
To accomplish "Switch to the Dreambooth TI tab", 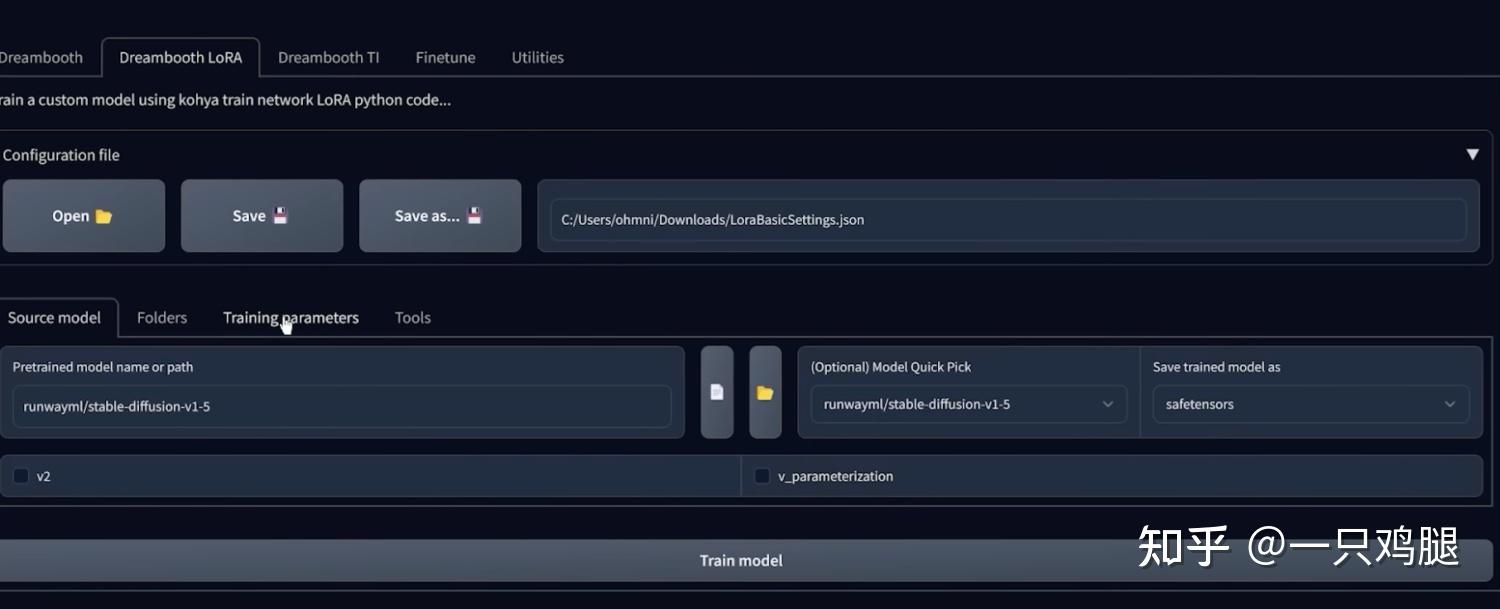I will 328,57.
